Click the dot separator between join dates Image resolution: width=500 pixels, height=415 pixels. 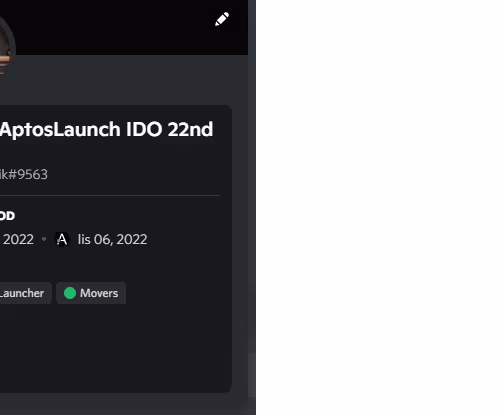[44, 239]
